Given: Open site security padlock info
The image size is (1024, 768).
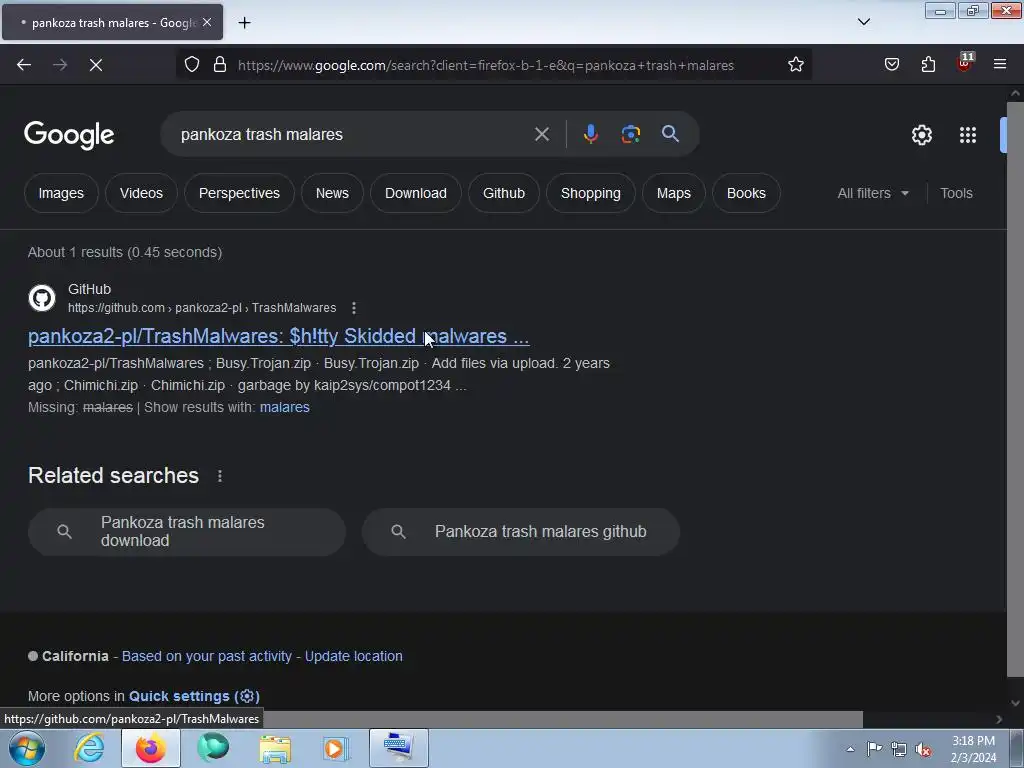Looking at the screenshot, I should pyautogui.click(x=220, y=65).
